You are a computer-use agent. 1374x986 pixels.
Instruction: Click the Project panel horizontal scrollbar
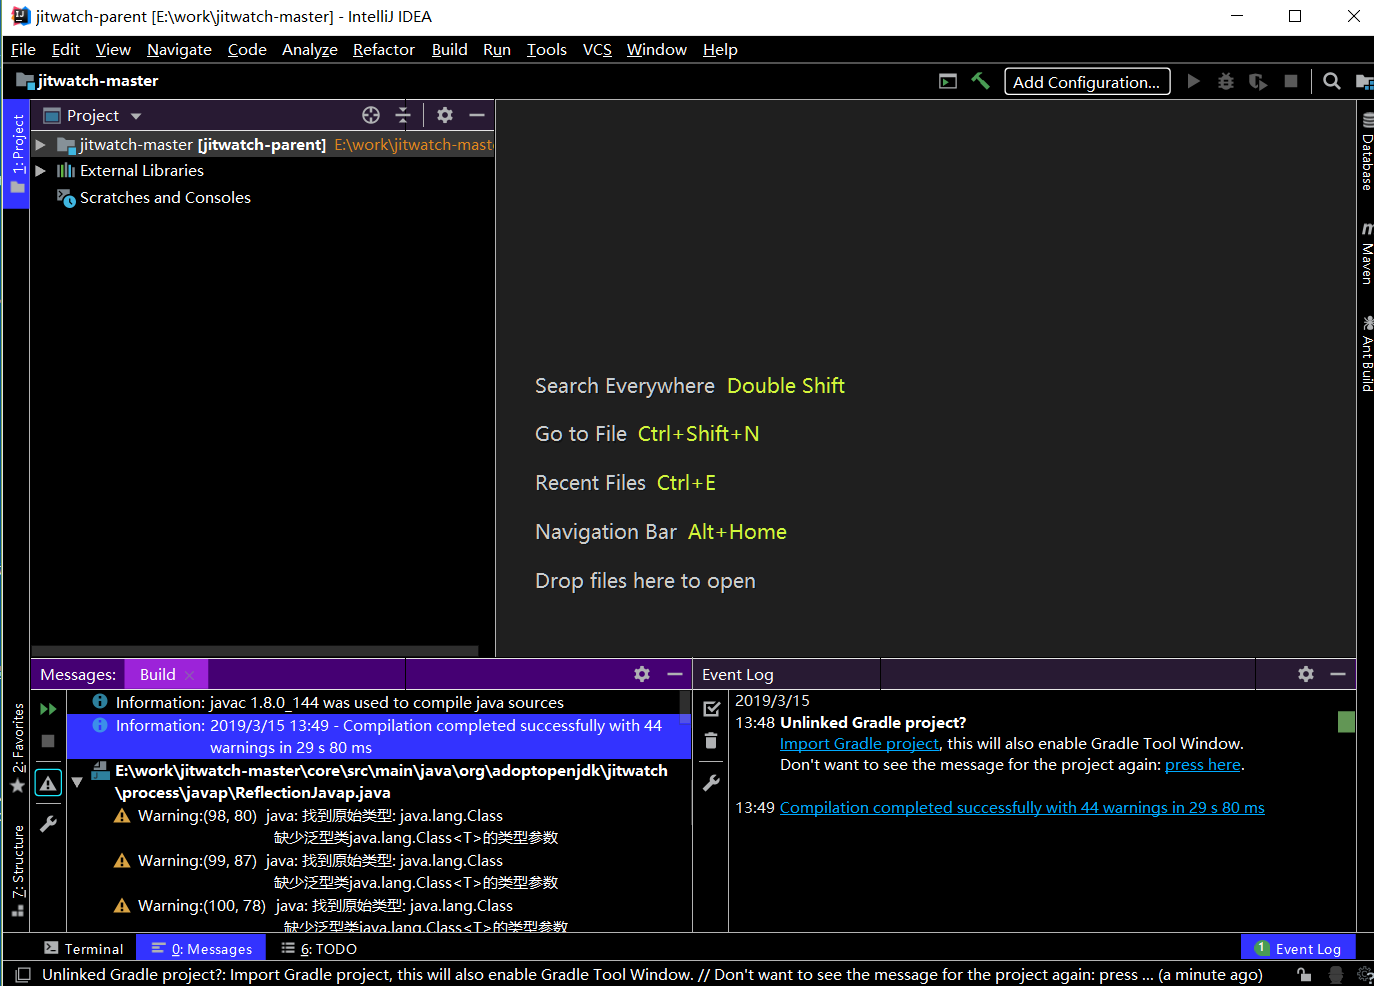[255, 651]
